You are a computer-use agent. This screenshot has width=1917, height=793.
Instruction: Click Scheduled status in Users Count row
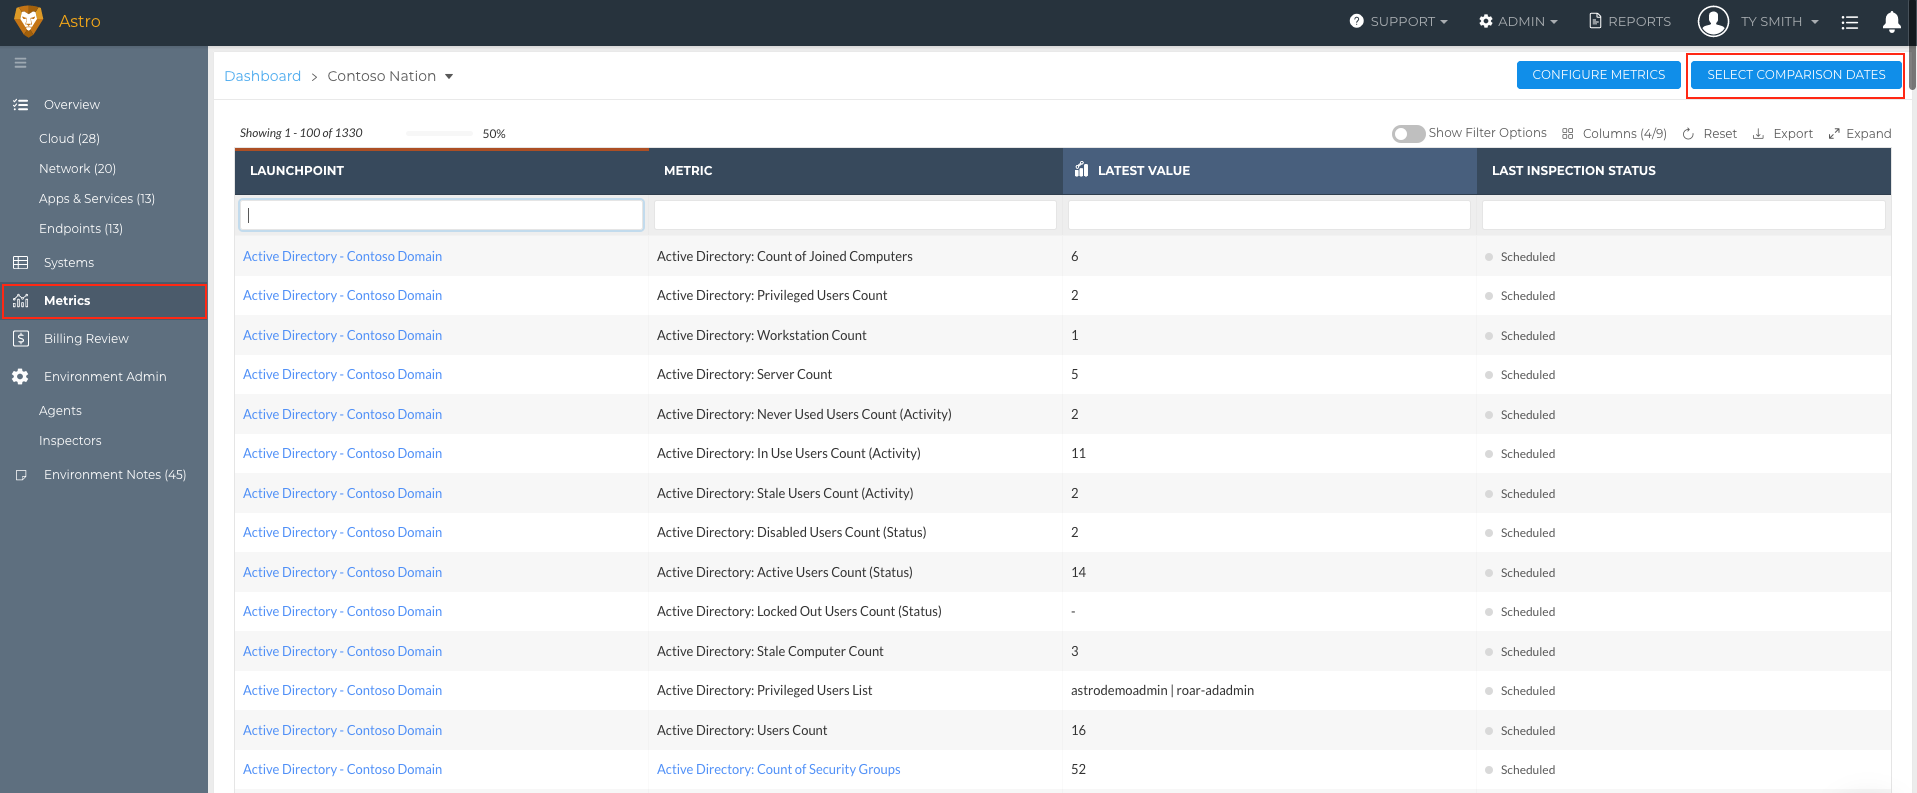[x=1527, y=731]
